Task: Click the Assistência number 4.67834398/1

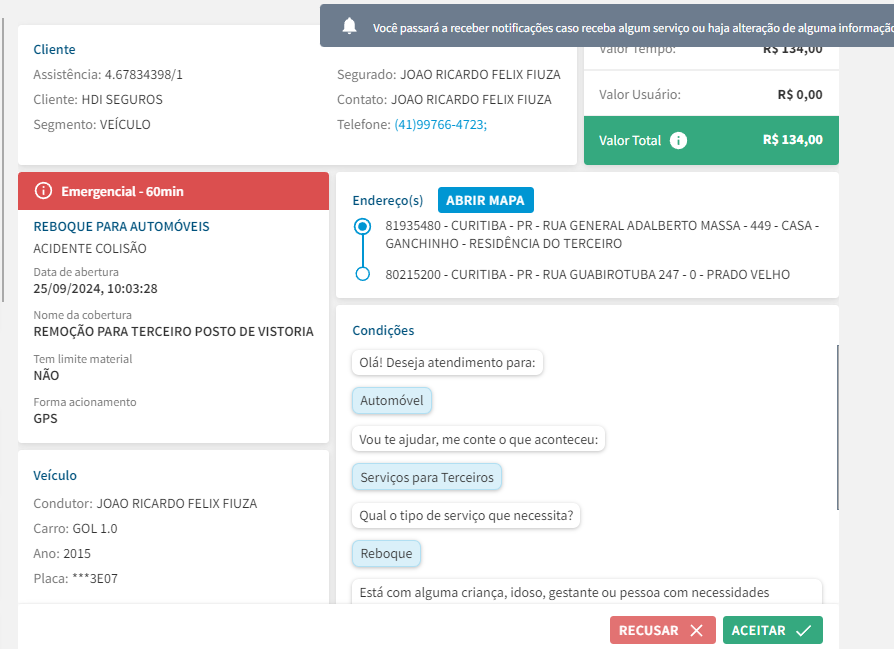Action: pyautogui.click(x=144, y=75)
